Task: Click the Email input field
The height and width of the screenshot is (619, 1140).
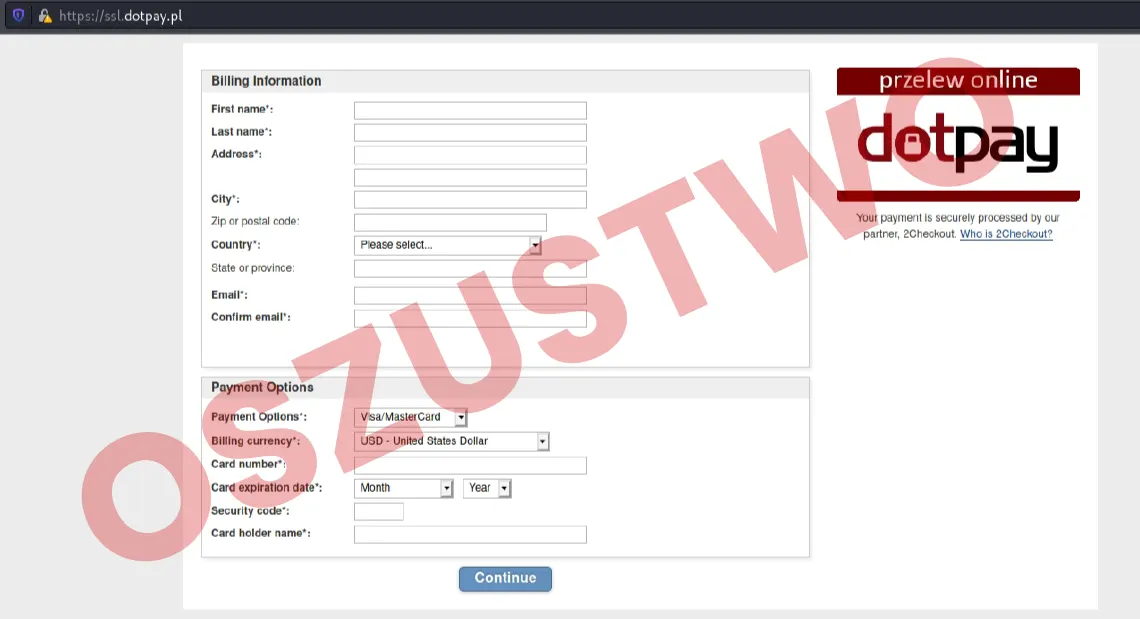Action: coord(470,295)
